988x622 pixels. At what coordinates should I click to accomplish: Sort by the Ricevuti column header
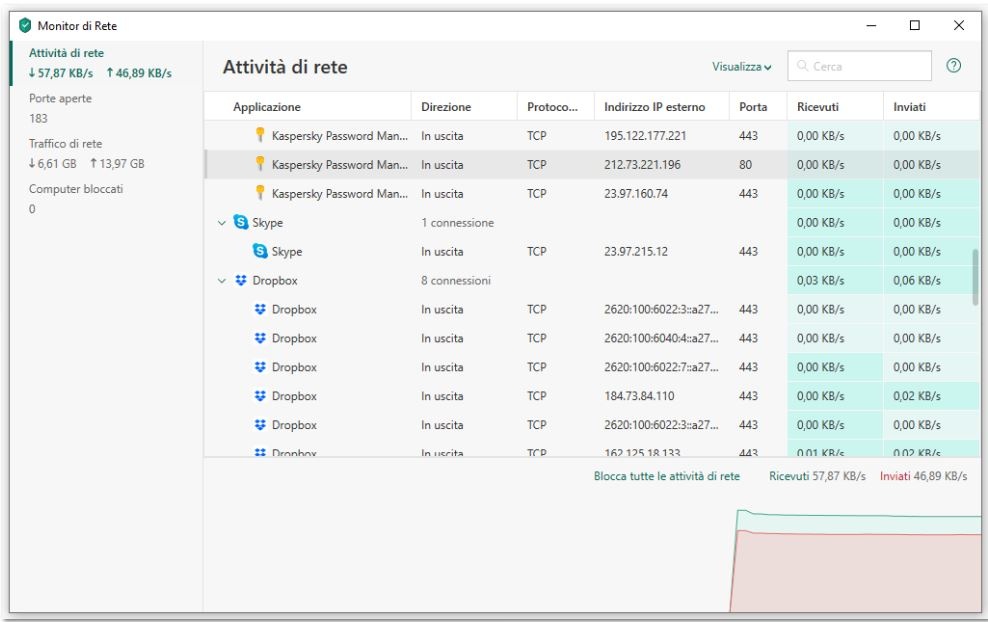tap(818, 107)
